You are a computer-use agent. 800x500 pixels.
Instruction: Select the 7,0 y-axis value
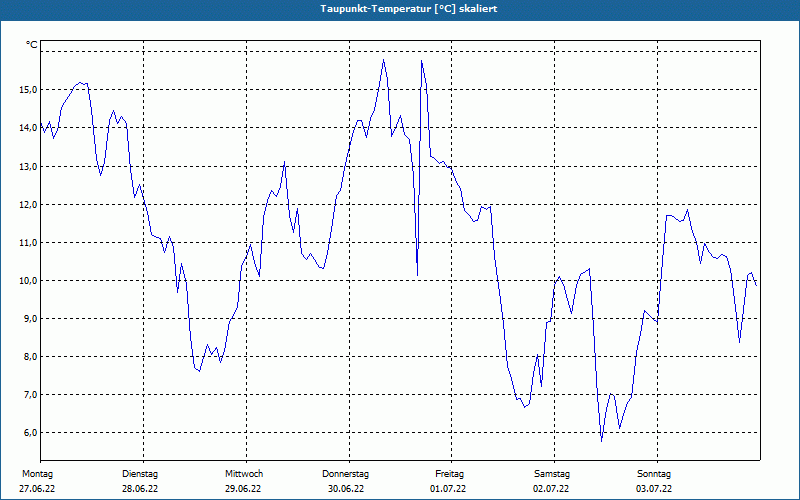30,395
